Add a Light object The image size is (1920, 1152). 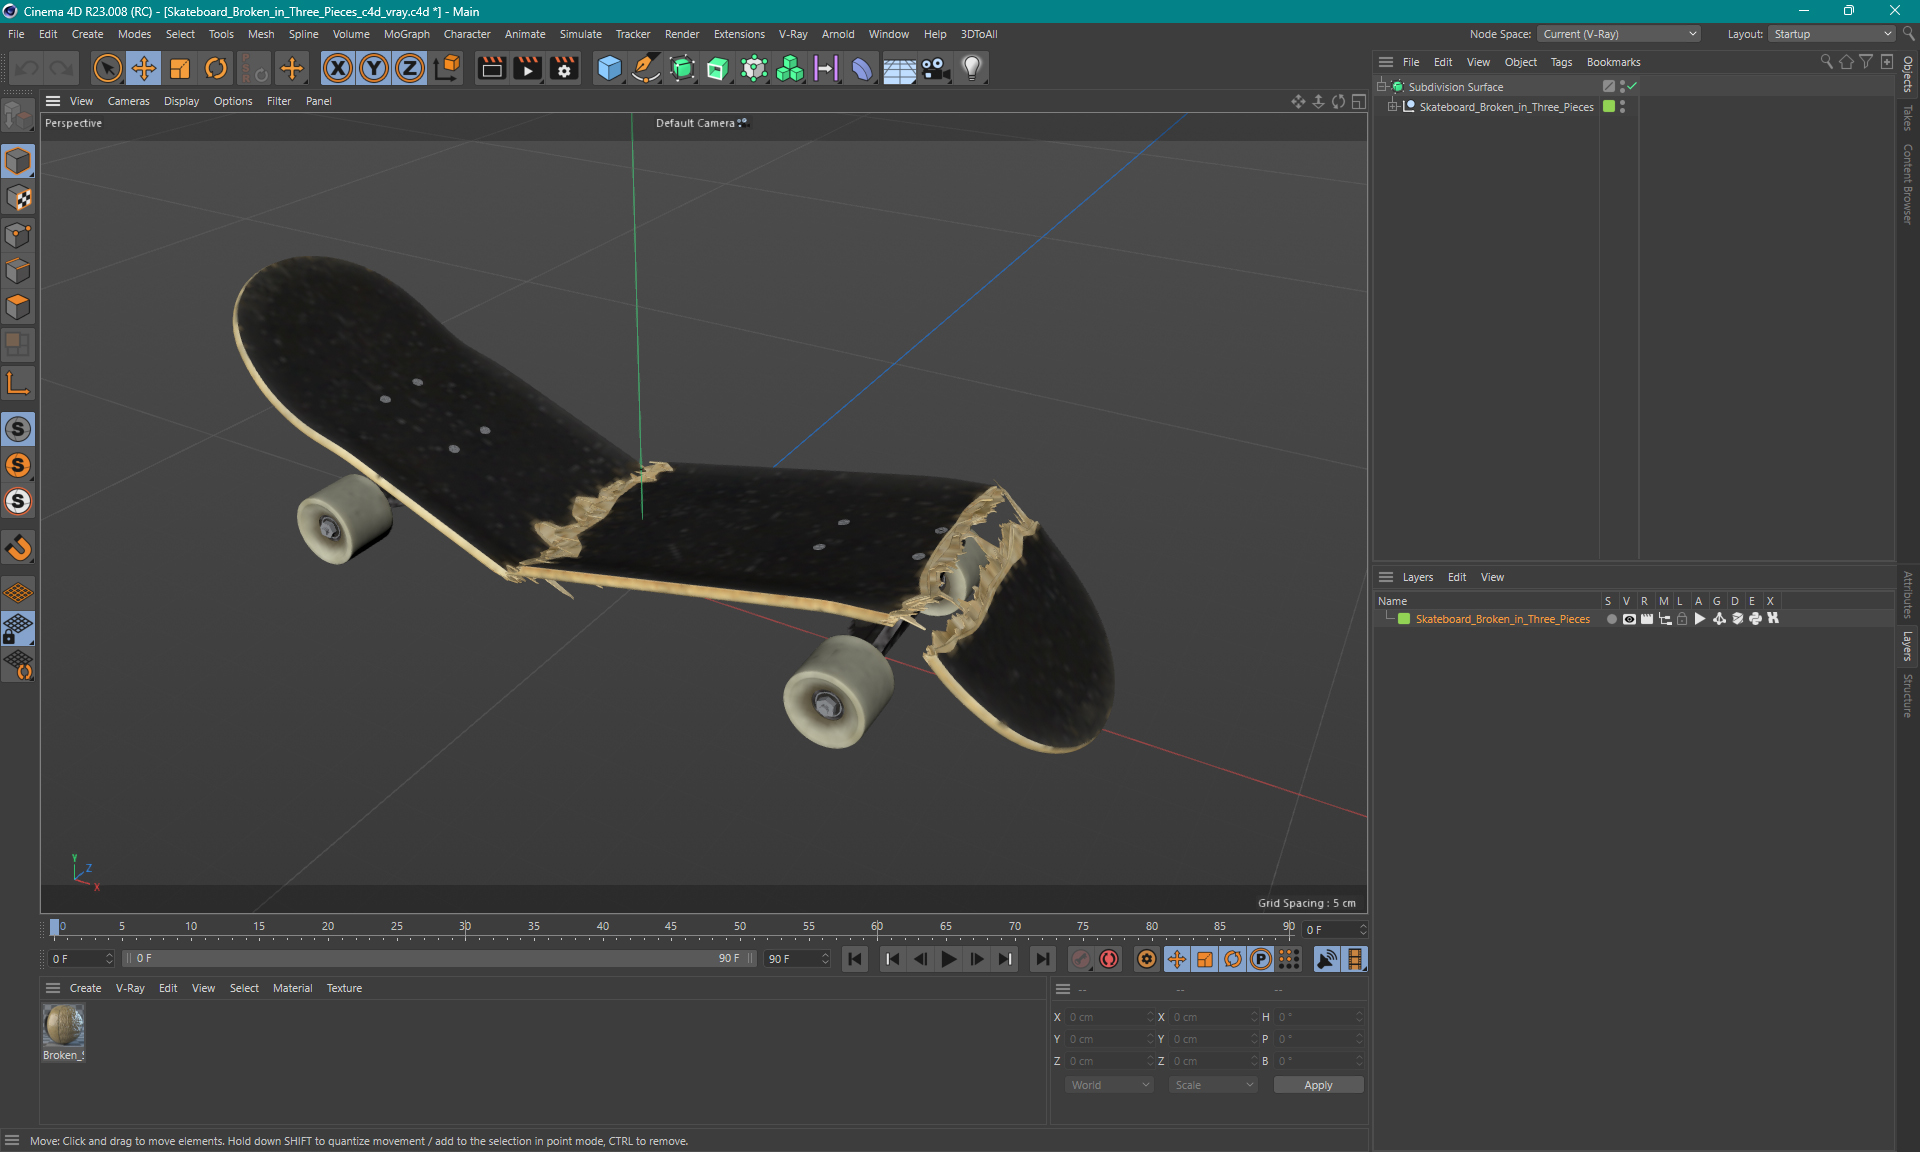coord(972,68)
